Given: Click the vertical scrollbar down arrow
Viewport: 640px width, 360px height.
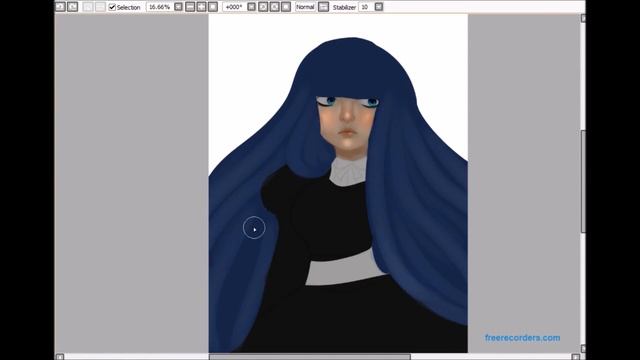Looking at the screenshot, I should (x=583, y=349).
